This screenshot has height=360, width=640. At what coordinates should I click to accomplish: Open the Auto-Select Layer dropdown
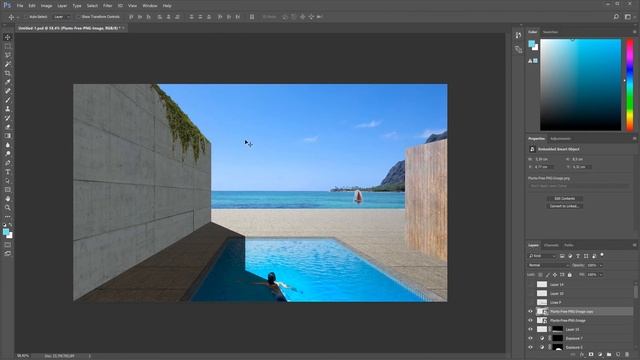pyautogui.click(x=62, y=17)
